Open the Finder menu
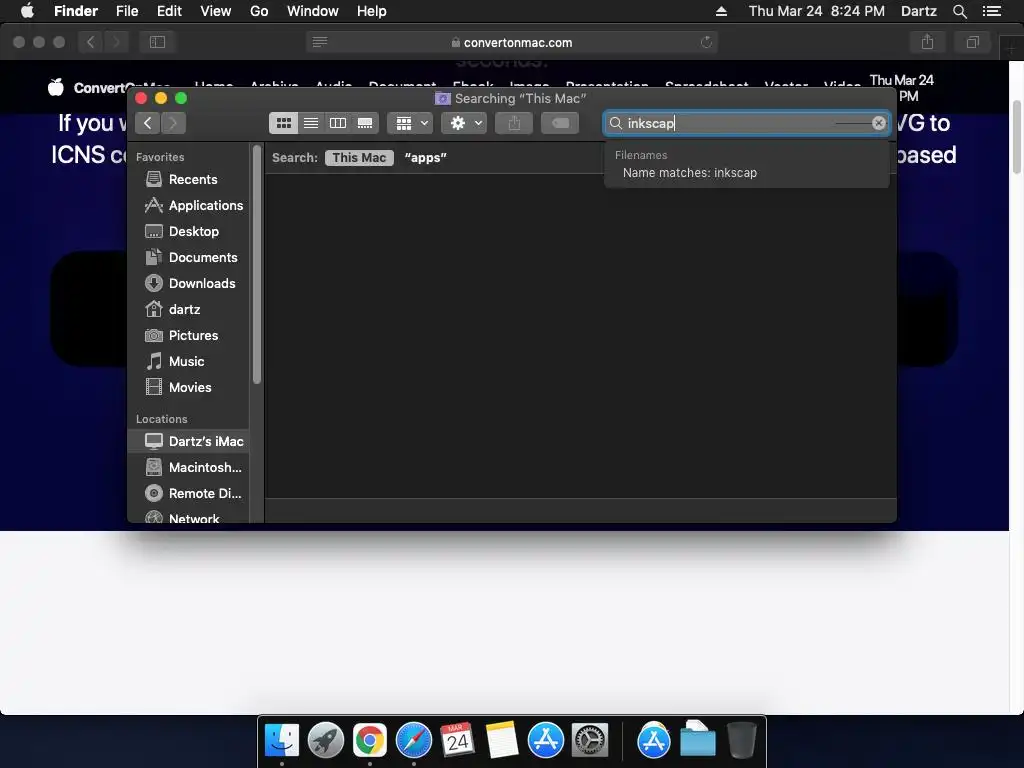This screenshot has width=1024, height=768. pyautogui.click(x=76, y=11)
